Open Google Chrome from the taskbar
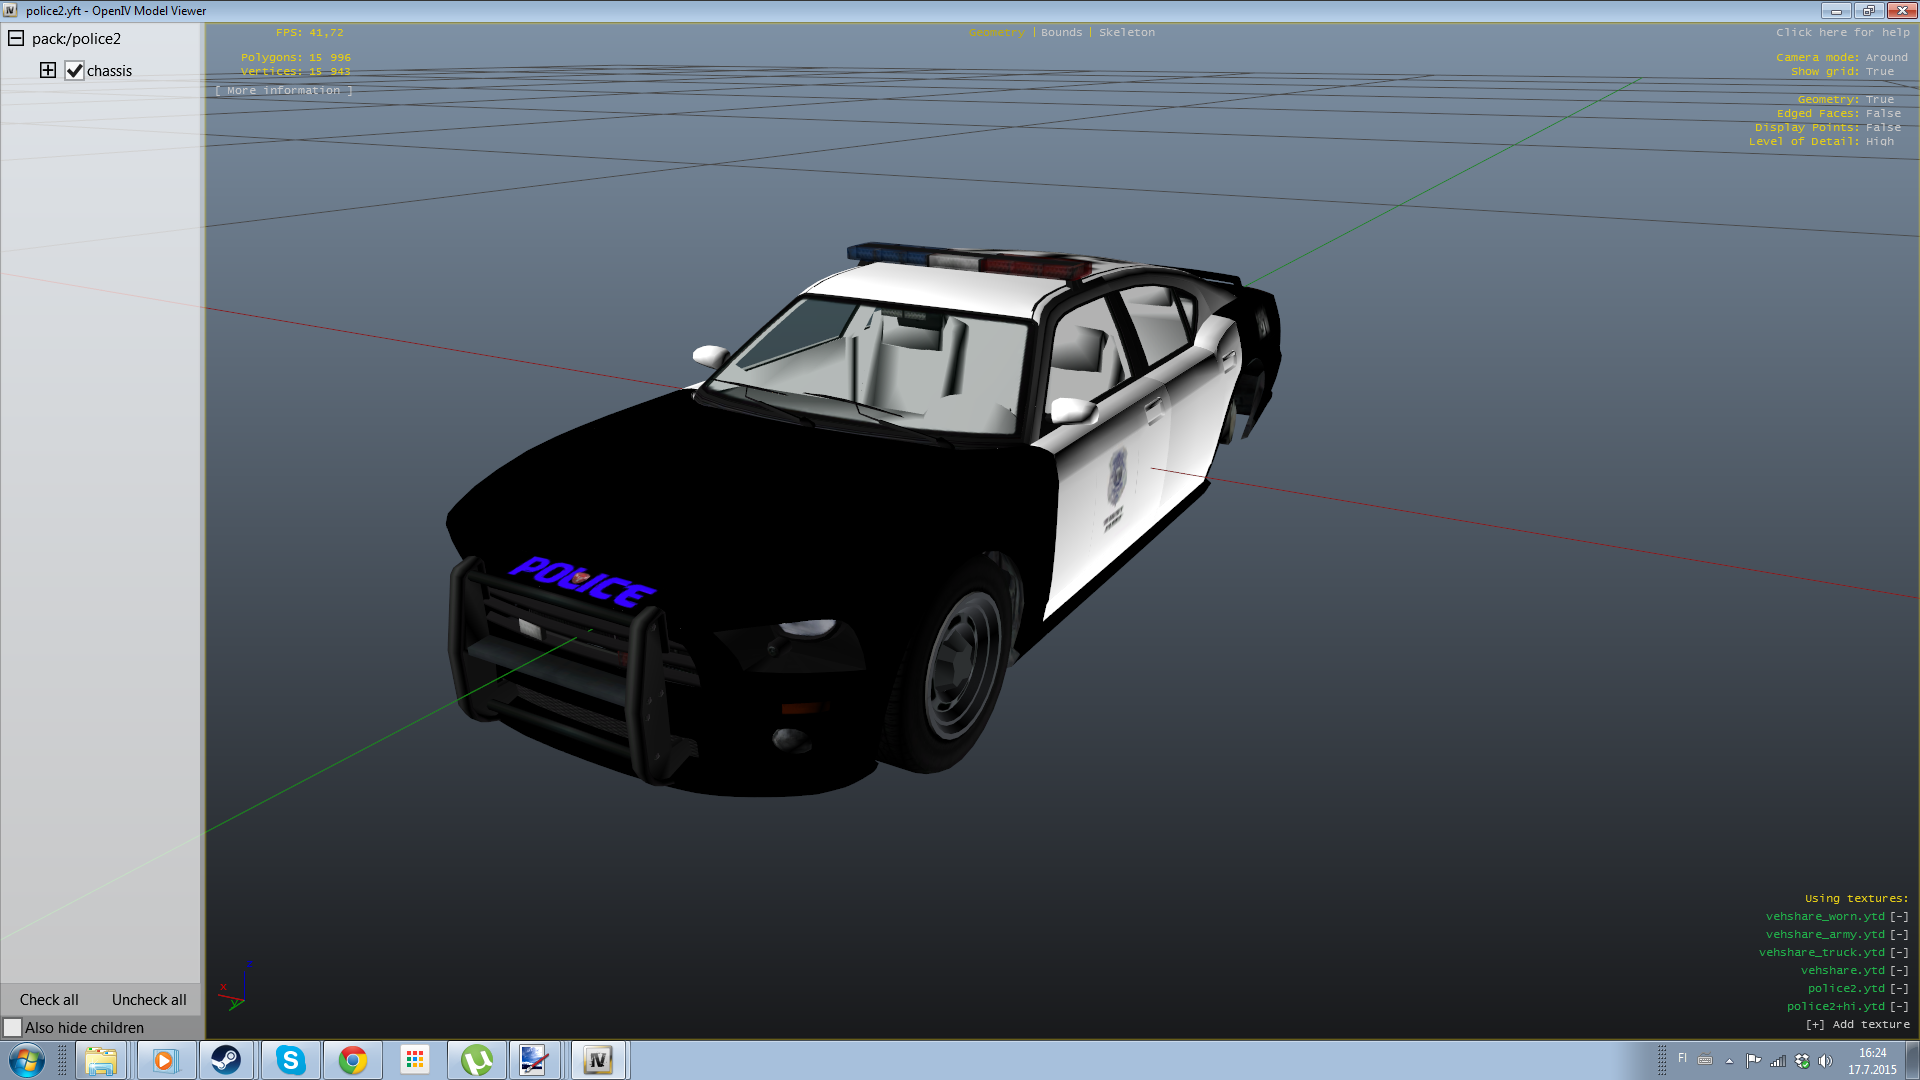1920x1080 pixels. (352, 1060)
